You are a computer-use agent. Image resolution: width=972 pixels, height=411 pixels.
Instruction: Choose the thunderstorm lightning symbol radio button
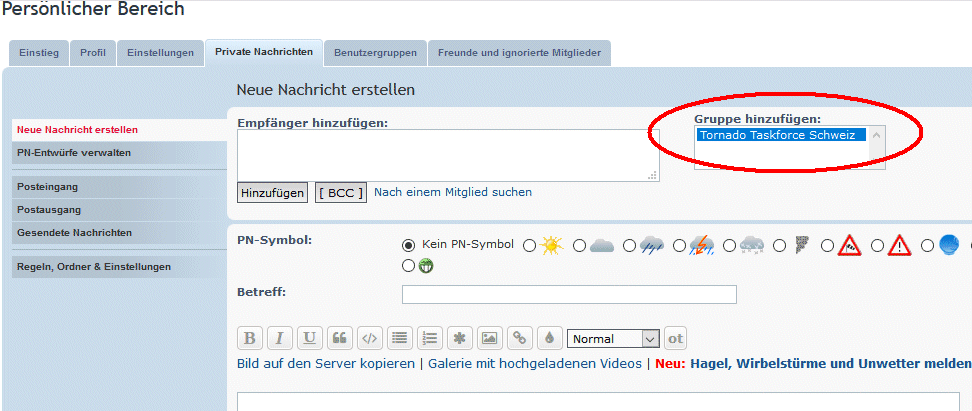(679, 246)
